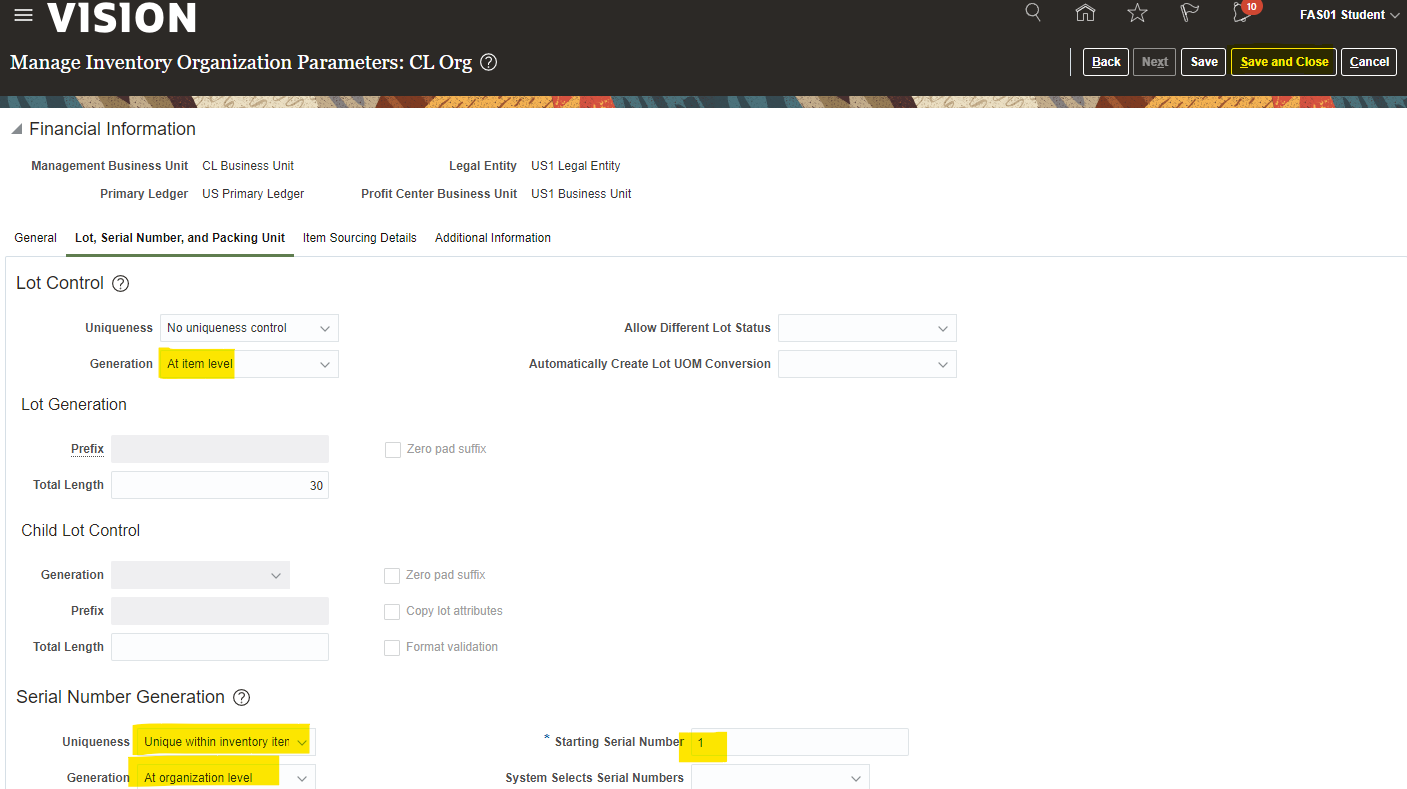Open the Watchlist flag icon
This screenshot has width=1407, height=789.
[x=1189, y=13]
